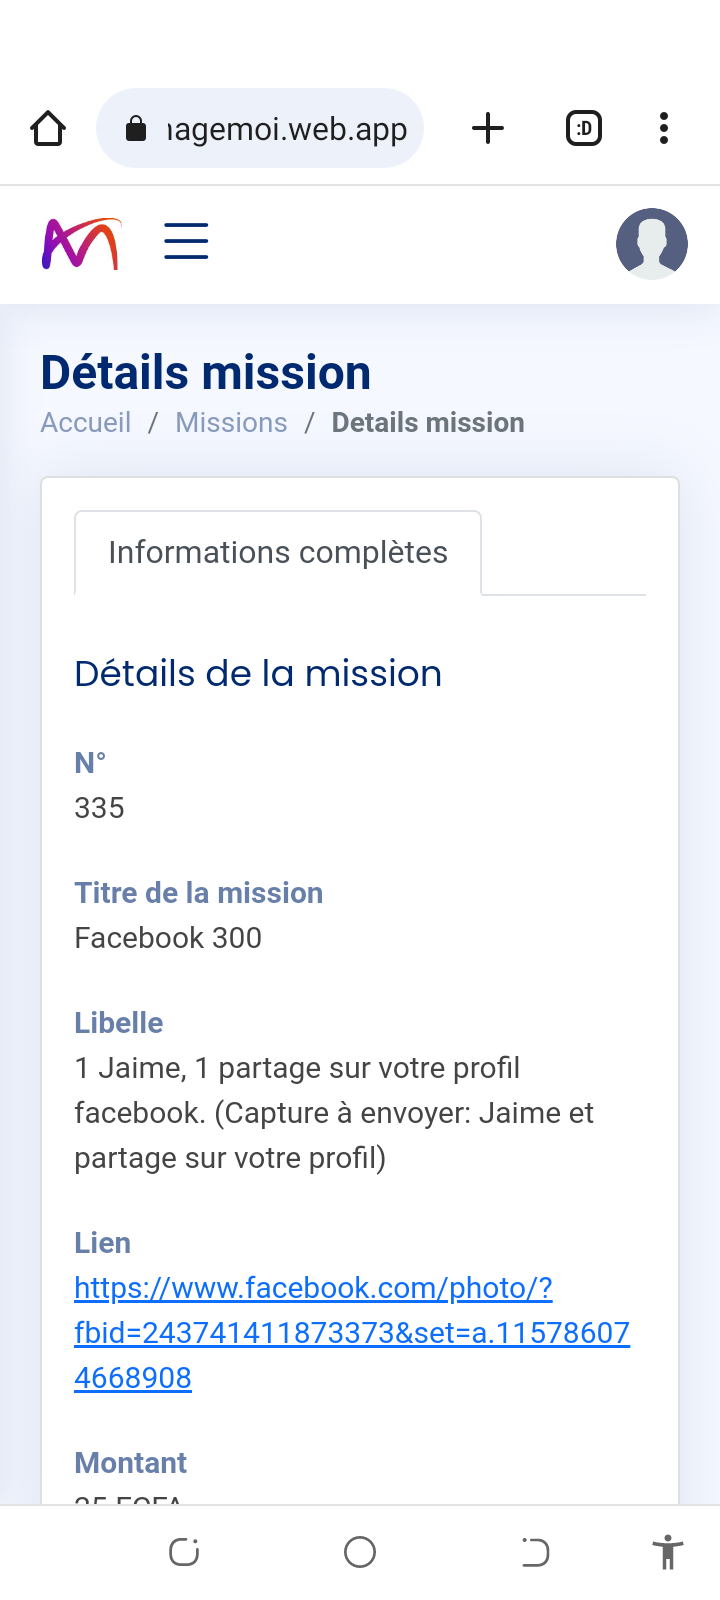Tap the Android home navigation button
The width and height of the screenshot is (720, 1600).
[360, 1552]
